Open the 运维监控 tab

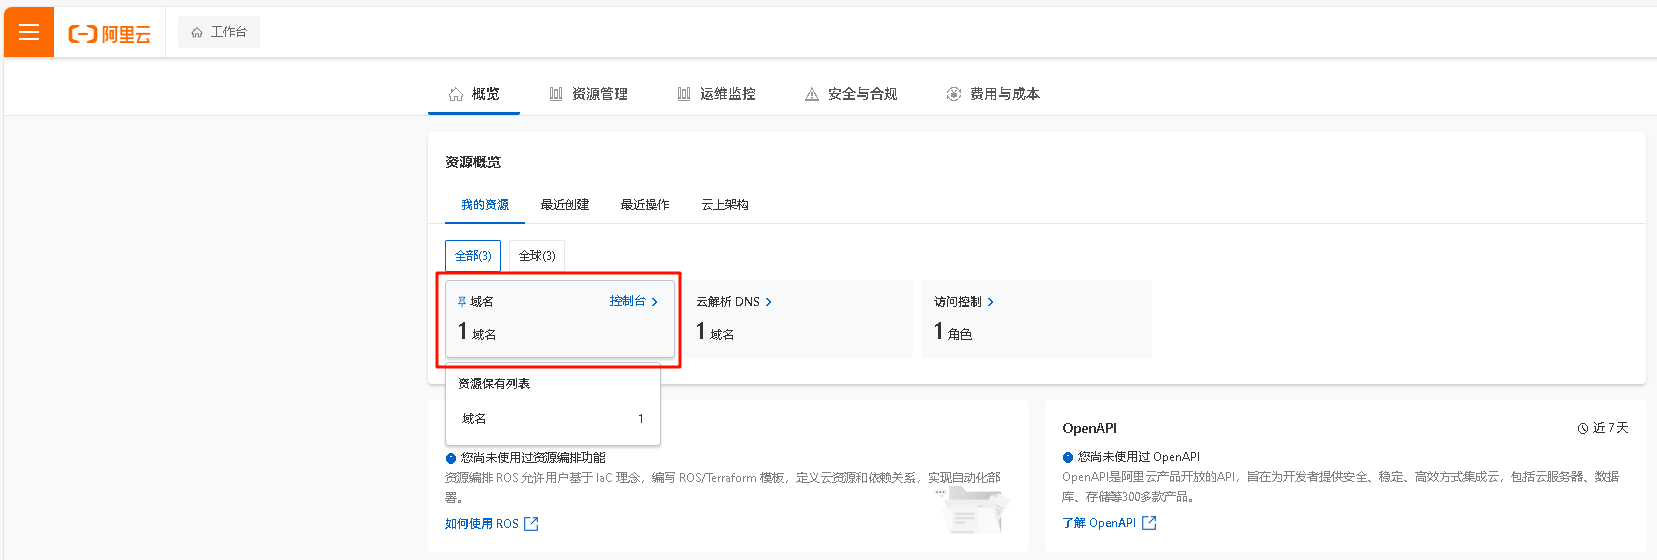pyautogui.click(x=716, y=94)
